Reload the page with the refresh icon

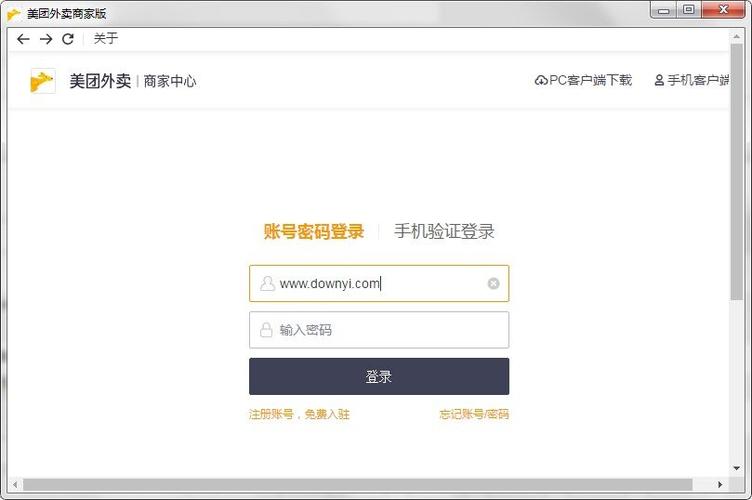point(68,39)
